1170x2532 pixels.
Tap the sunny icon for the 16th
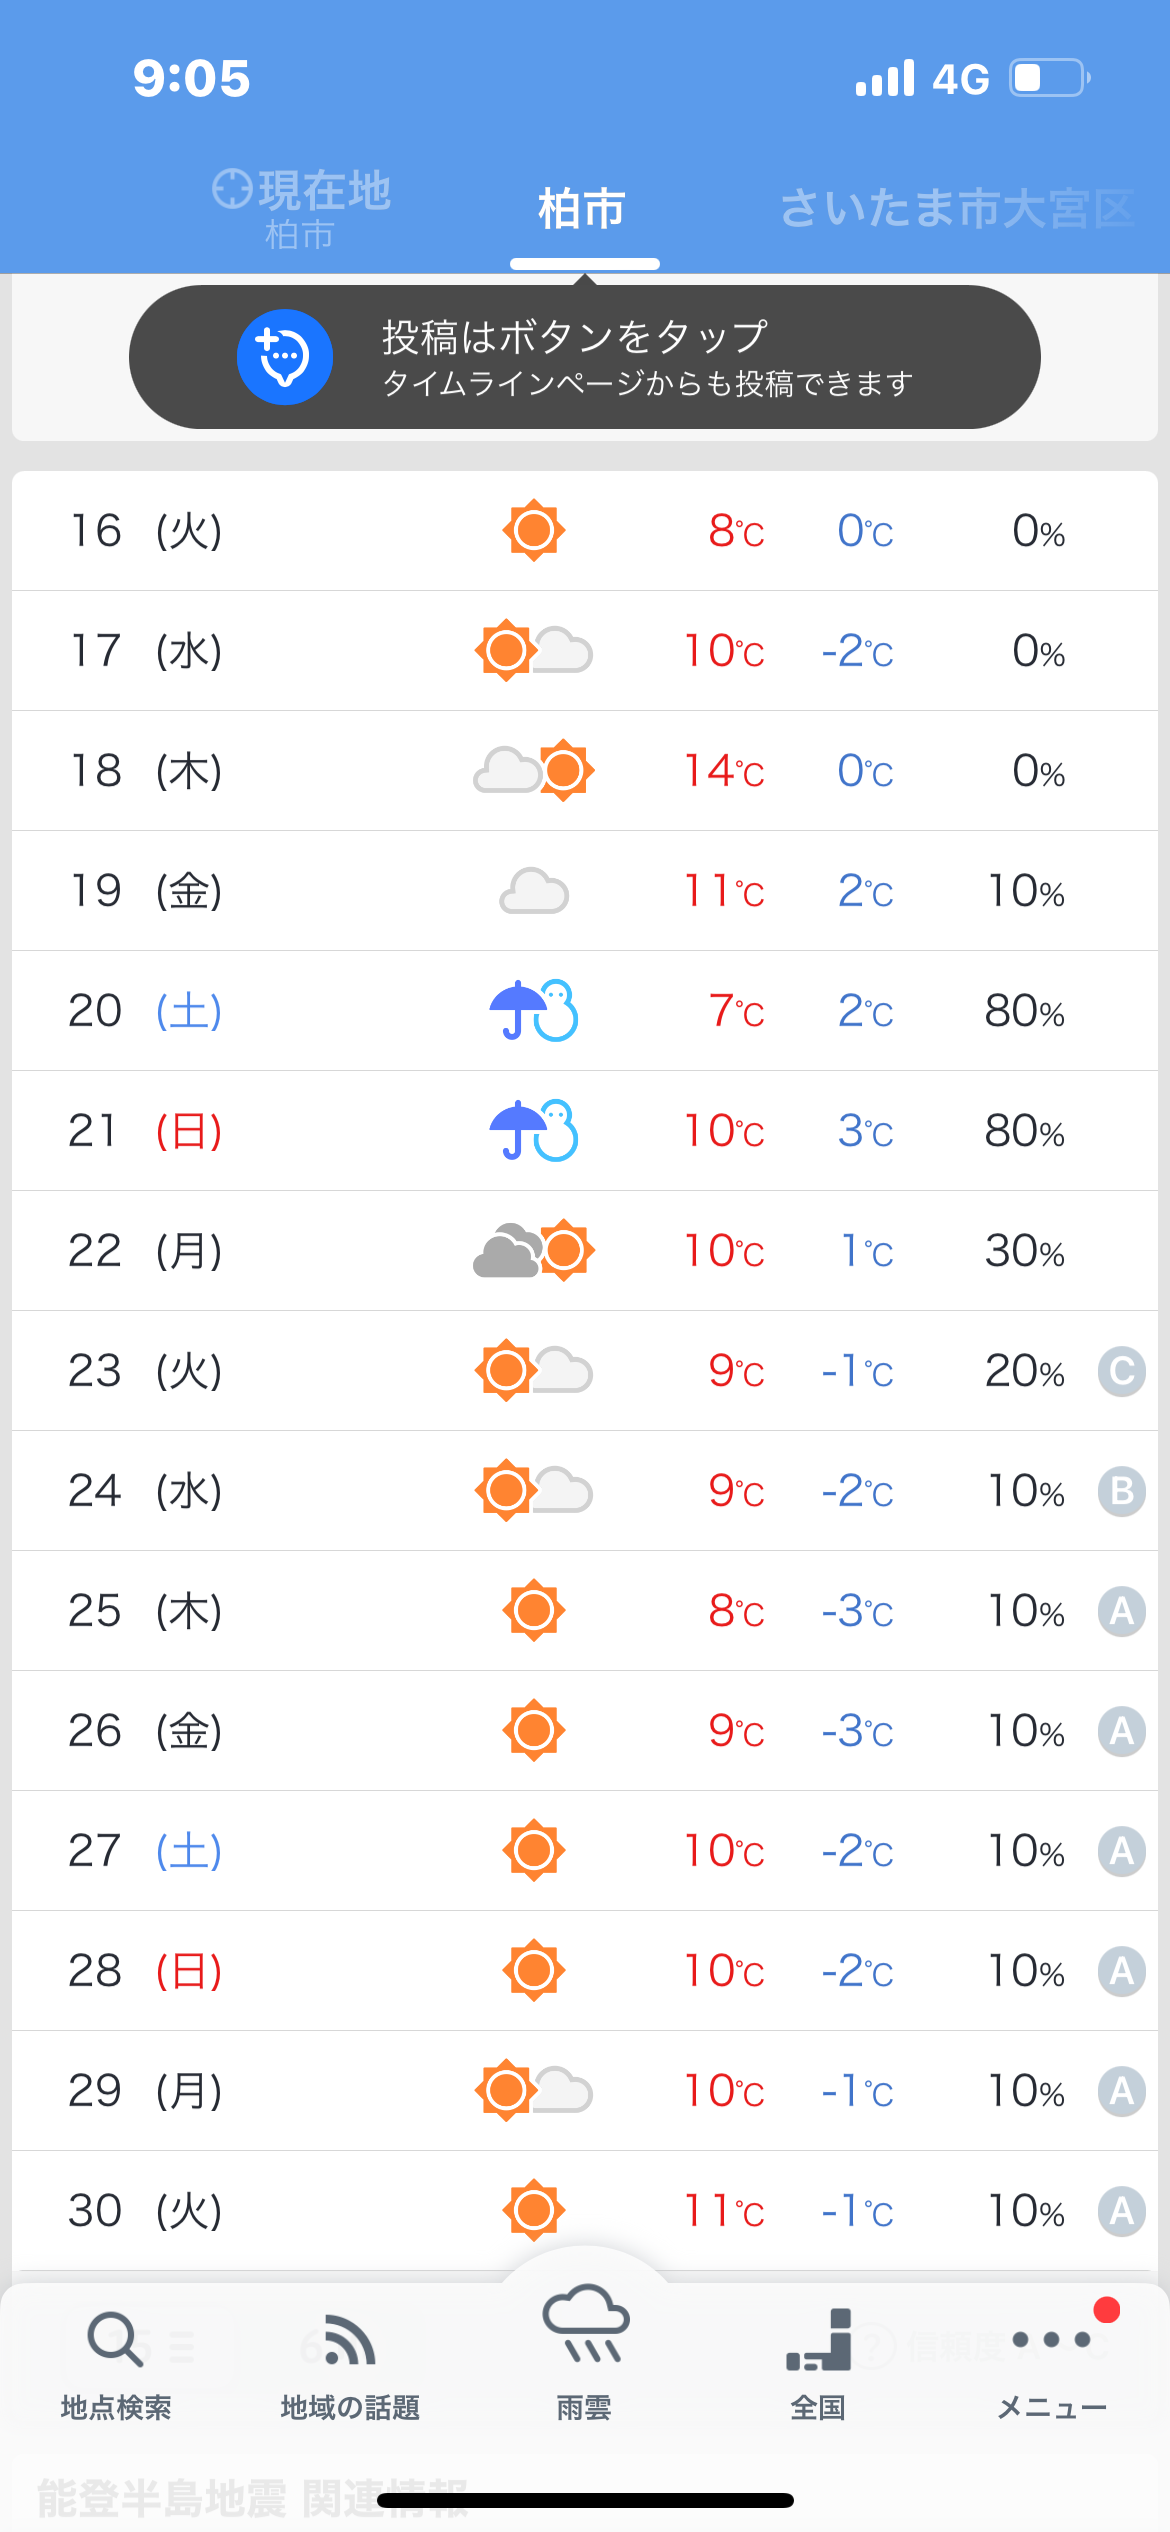[x=534, y=530]
